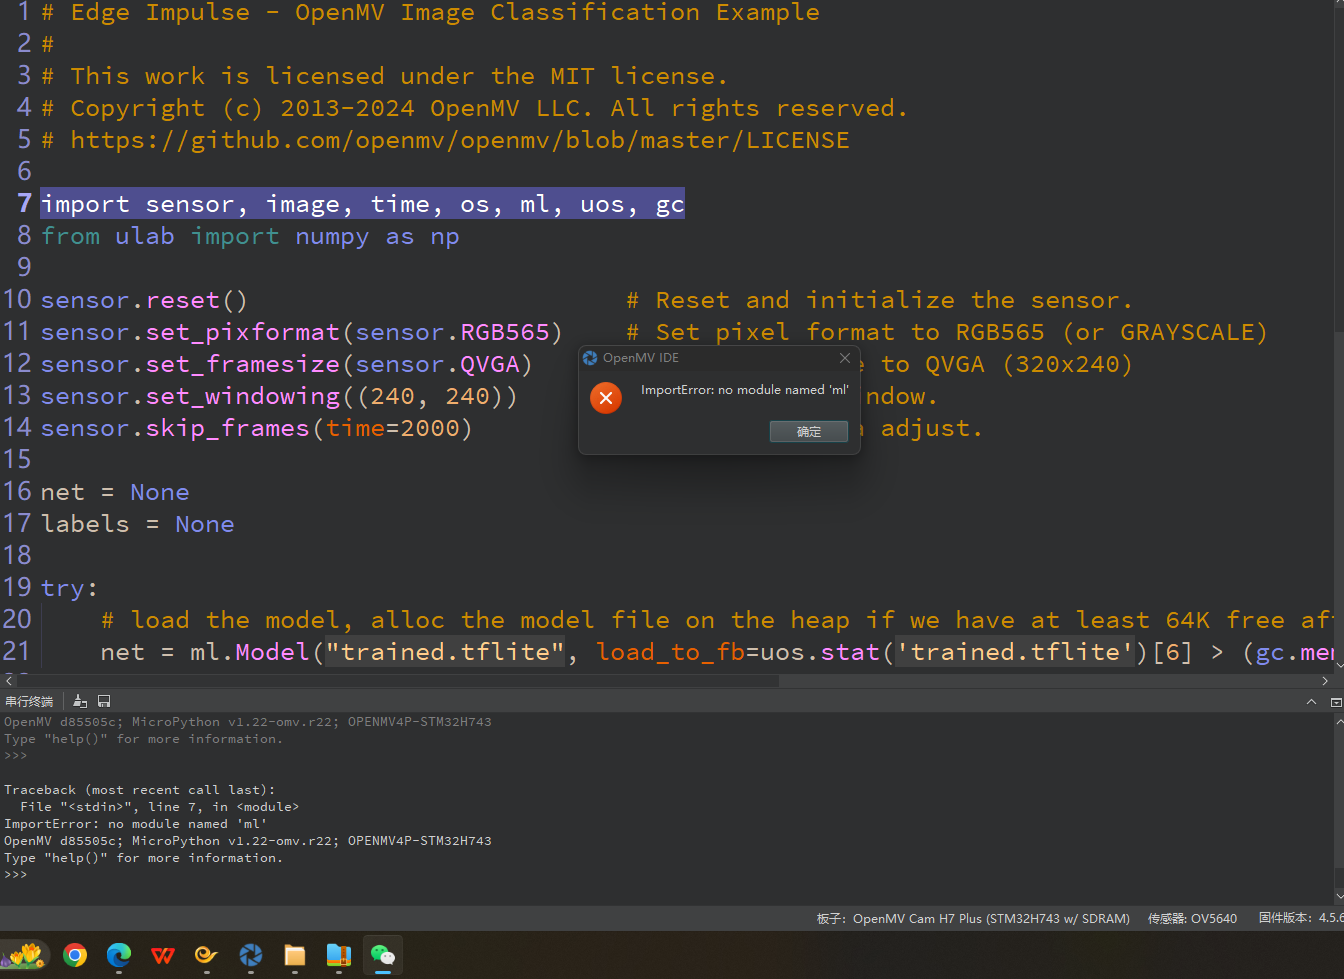1344x979 pixels.
Task: Click the terminal scrollbar down arrow
Action: coord(1338,897)
